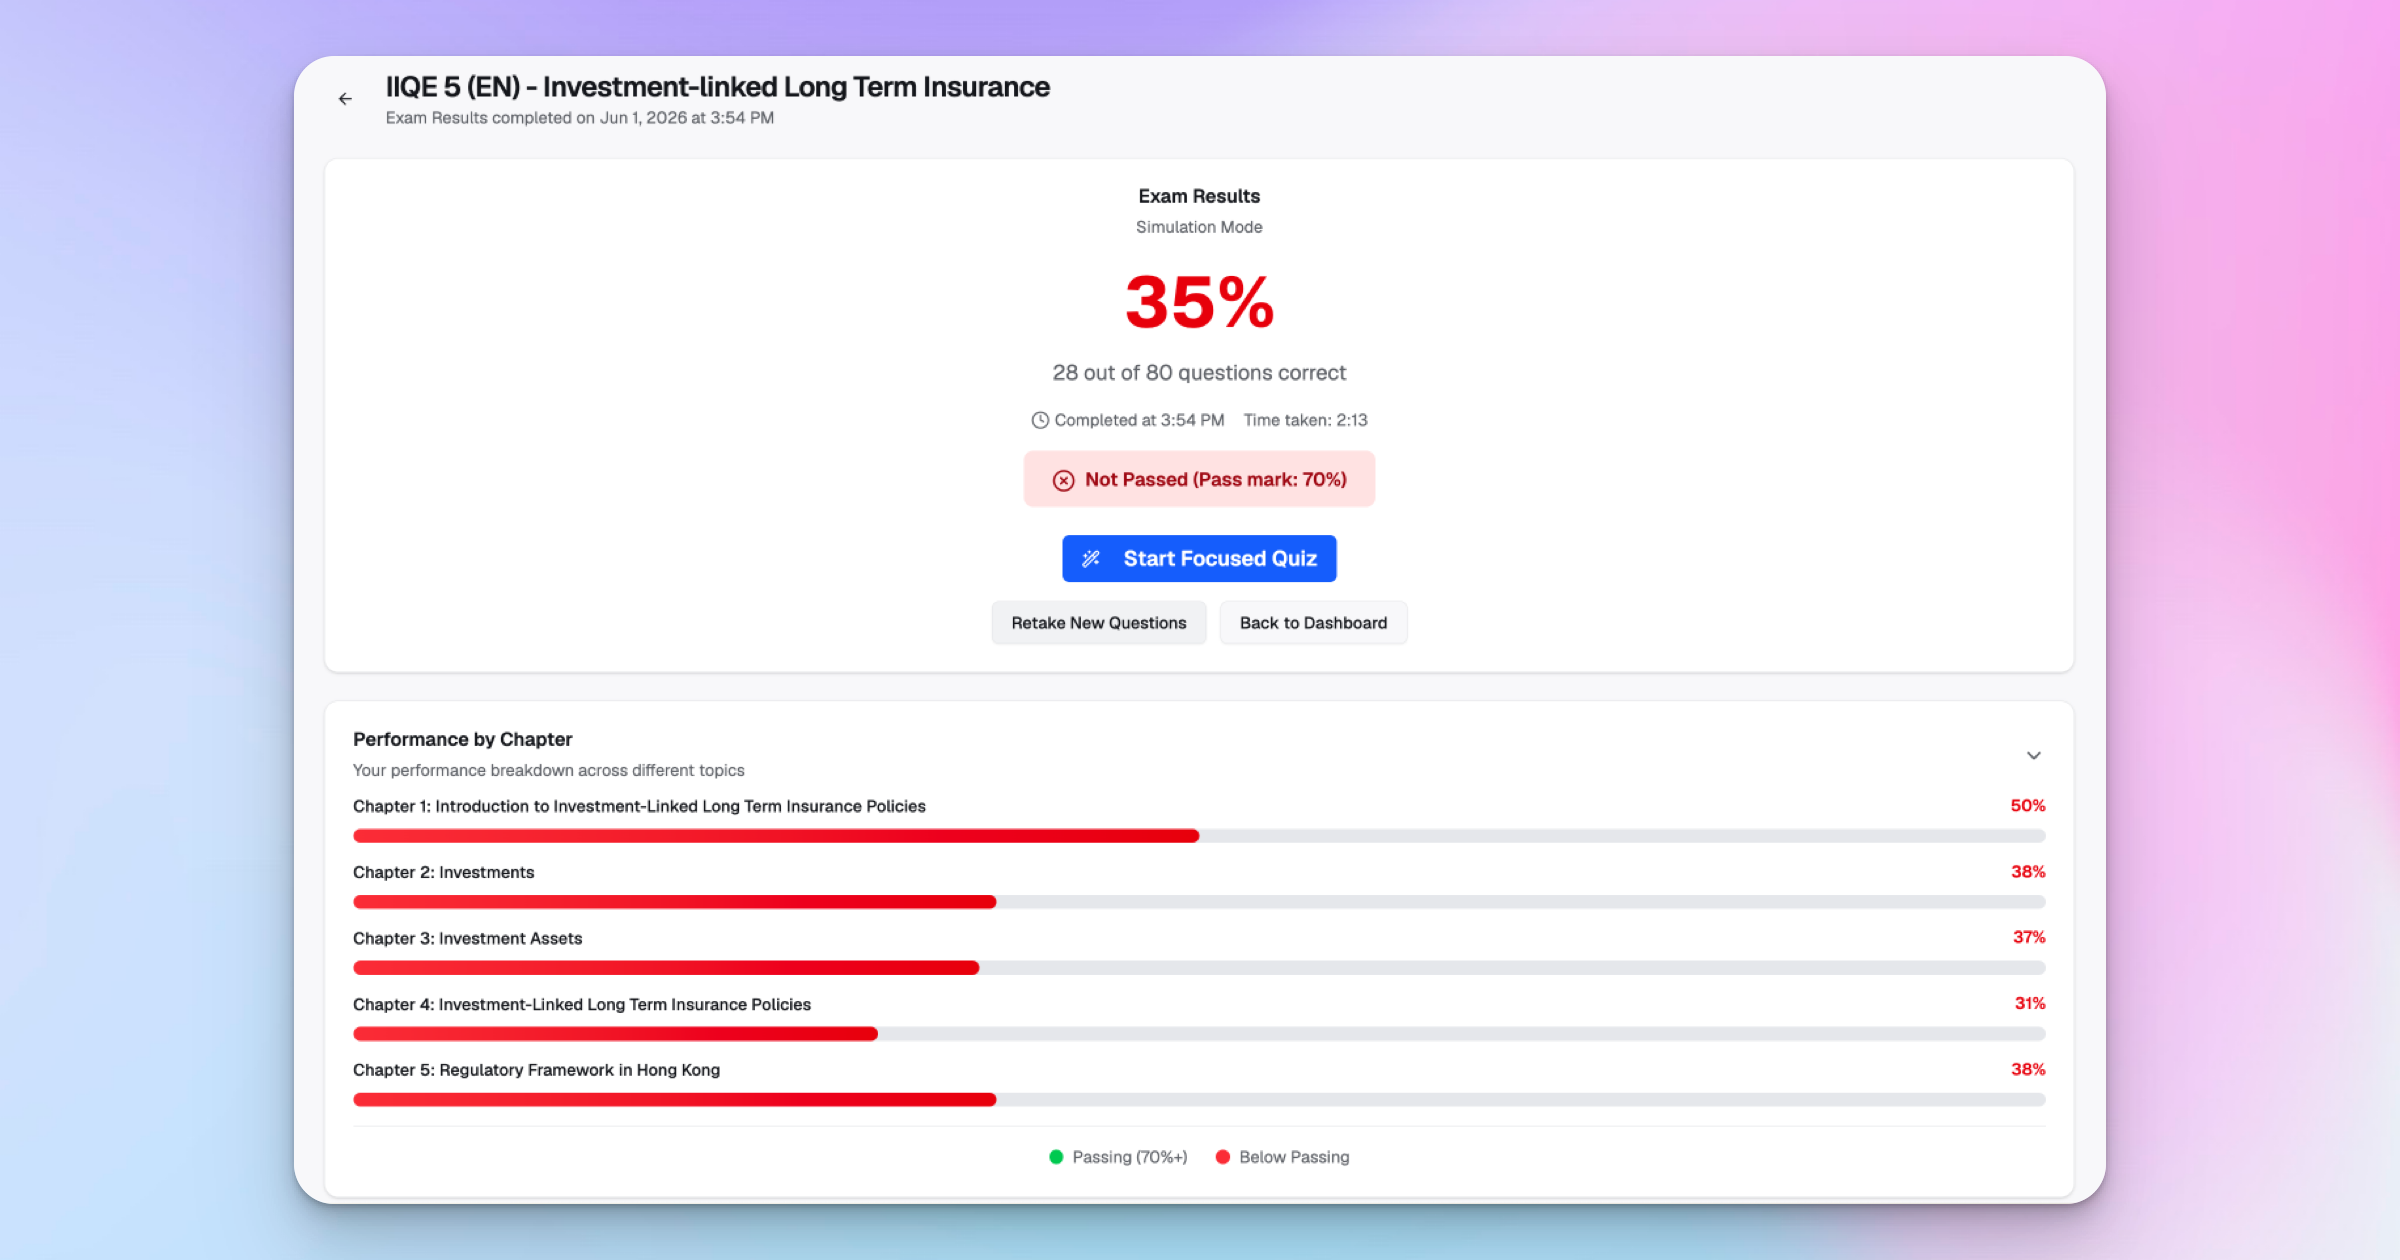Click the clock icon beside Completed time
This screenshot has height=1260, width=2400.
1040,420
